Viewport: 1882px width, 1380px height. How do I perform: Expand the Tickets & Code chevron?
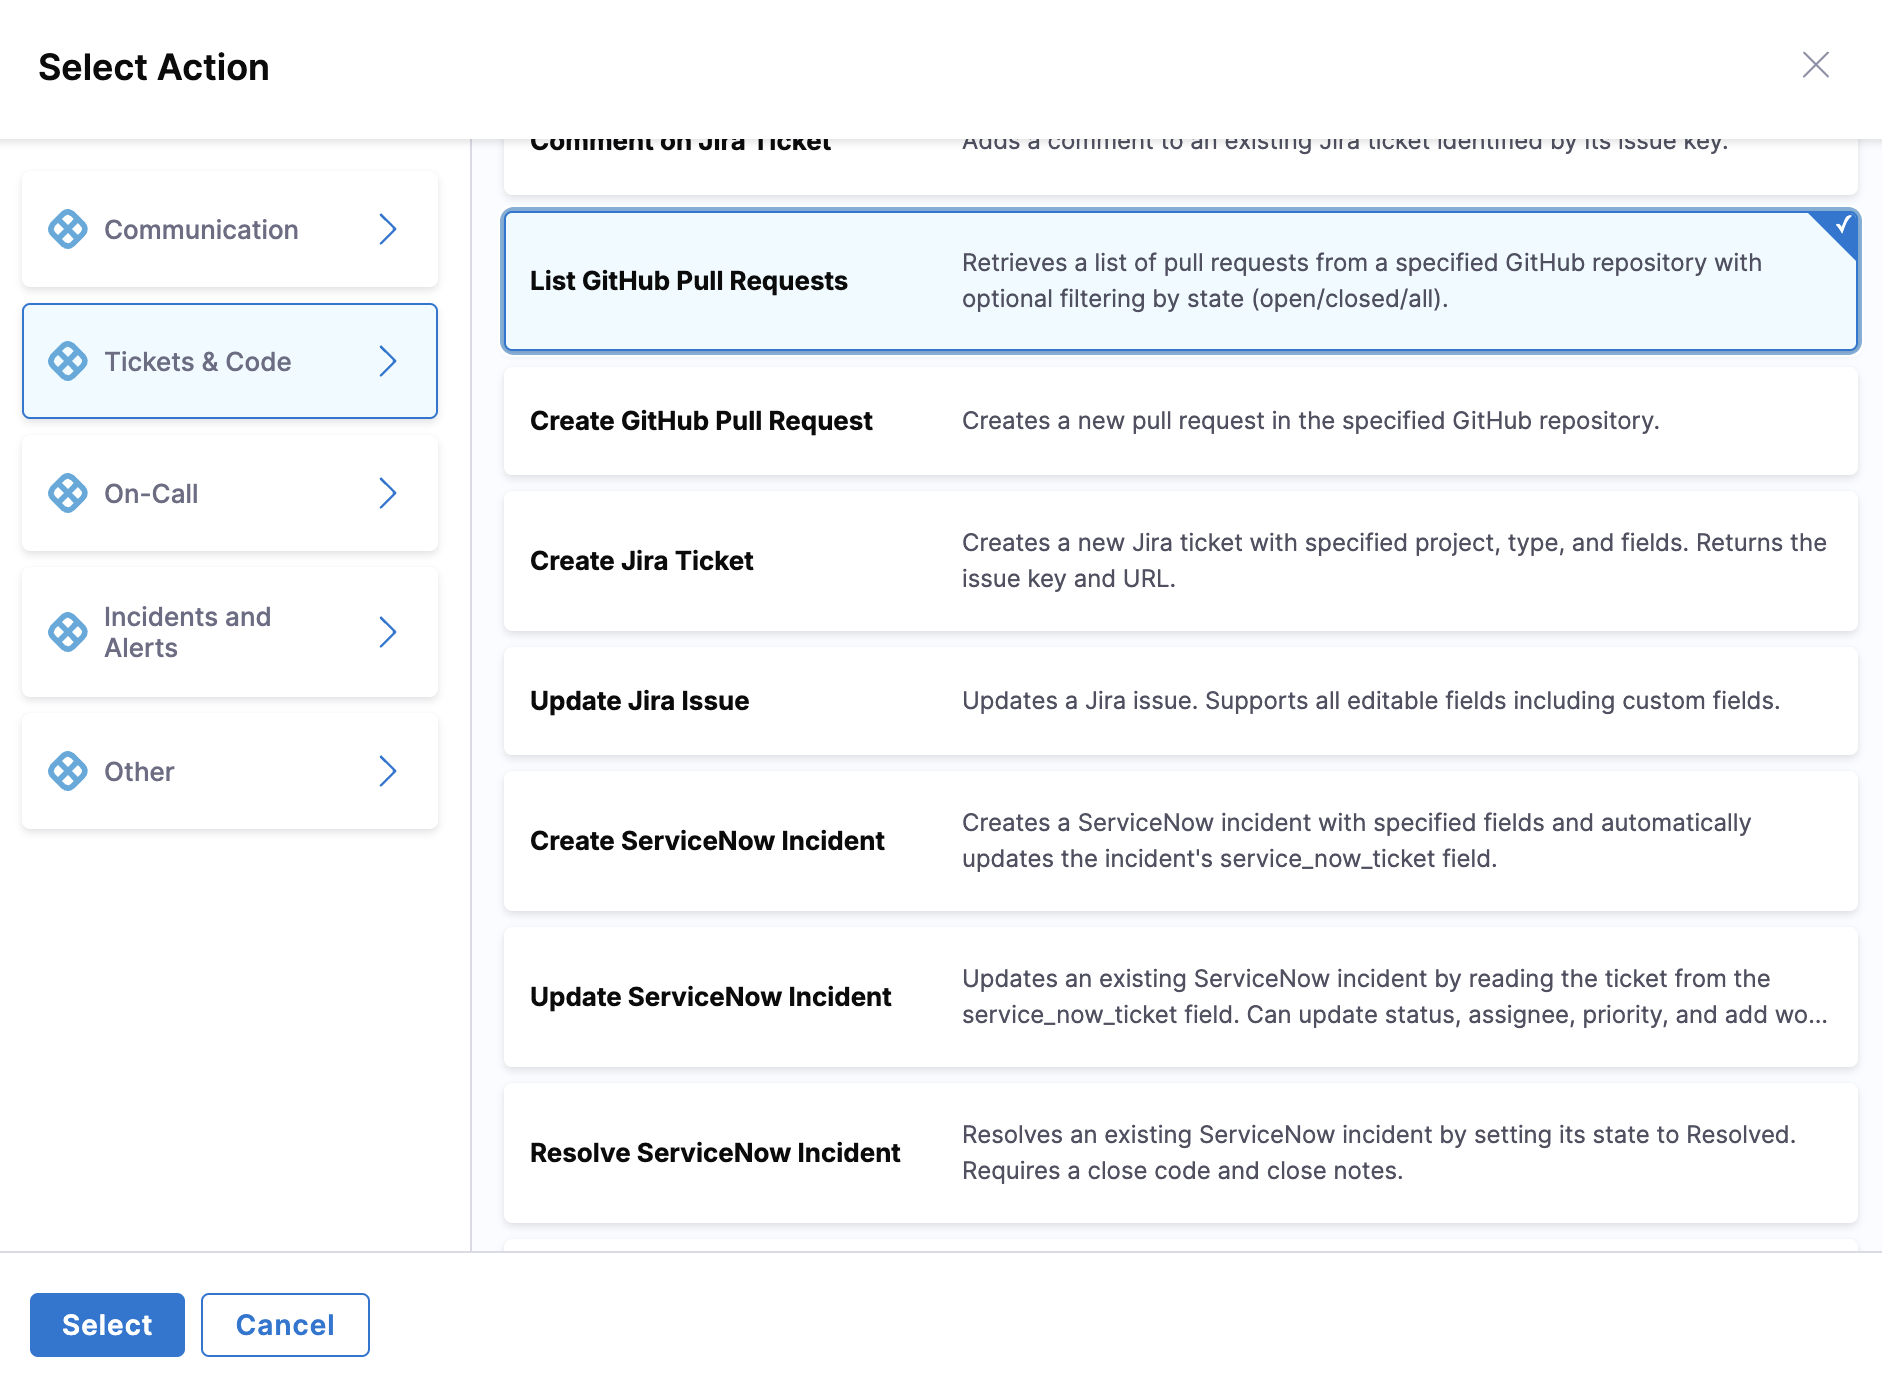pyautogui.click(x=388, y=361)
